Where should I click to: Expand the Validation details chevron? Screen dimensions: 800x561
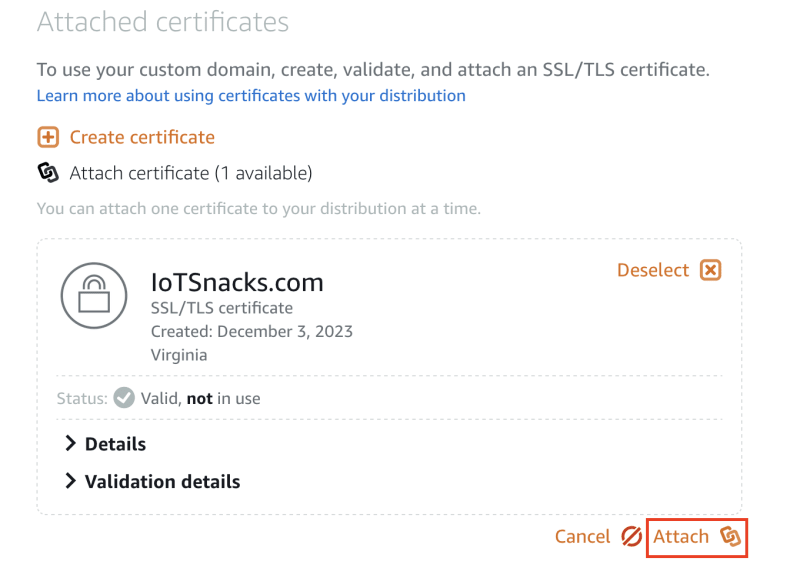point(70,481)
